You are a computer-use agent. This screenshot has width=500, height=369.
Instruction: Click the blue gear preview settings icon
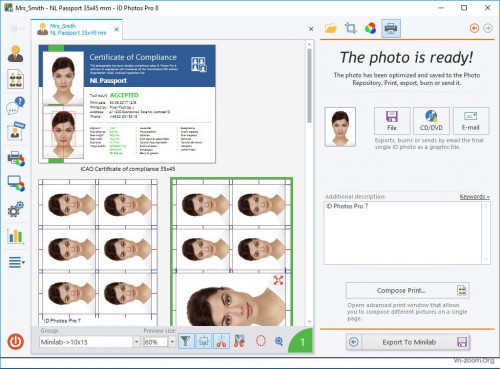click(x=279, y=341)
